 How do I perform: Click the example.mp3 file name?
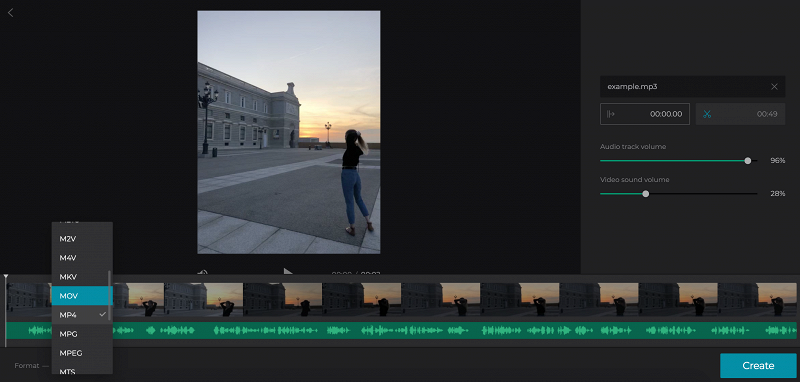tap(632, 87)
